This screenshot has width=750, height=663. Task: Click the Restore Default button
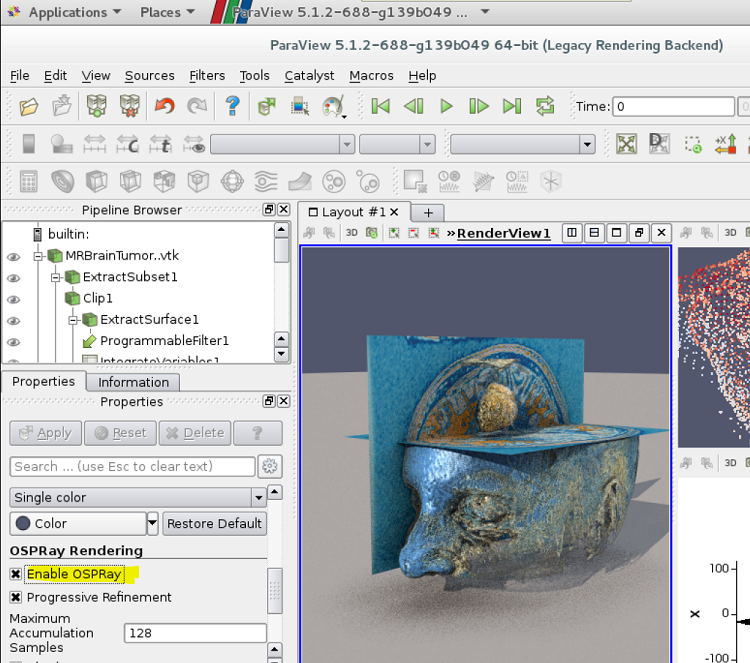pyautogui.click(x=214, y=523)
